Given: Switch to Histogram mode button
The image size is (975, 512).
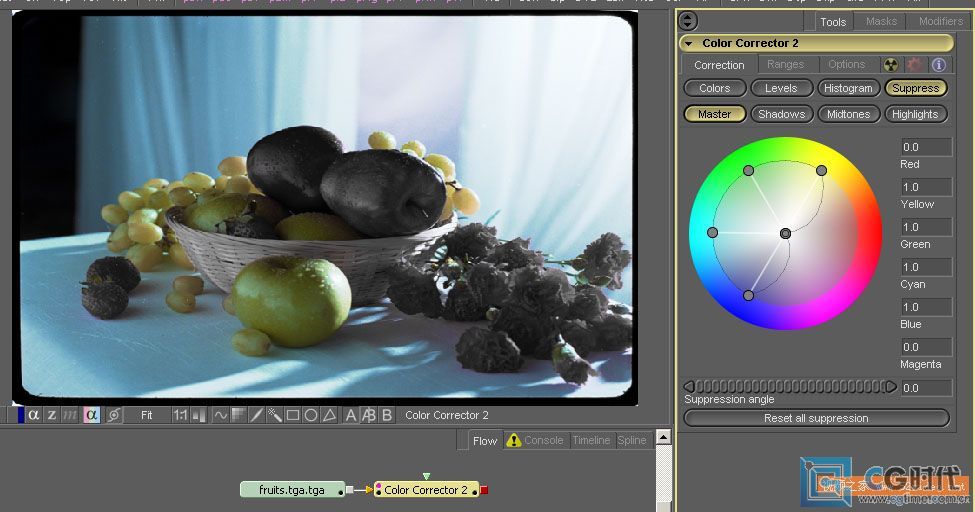Looking at the screenshot, I should pyautogui.click(x=848, y=88).
